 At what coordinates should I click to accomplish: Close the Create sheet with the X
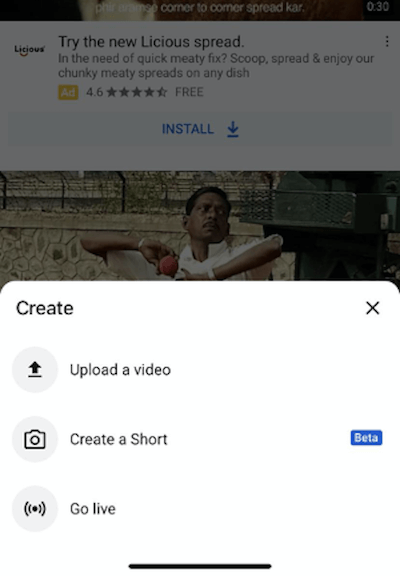click(372, 308)
